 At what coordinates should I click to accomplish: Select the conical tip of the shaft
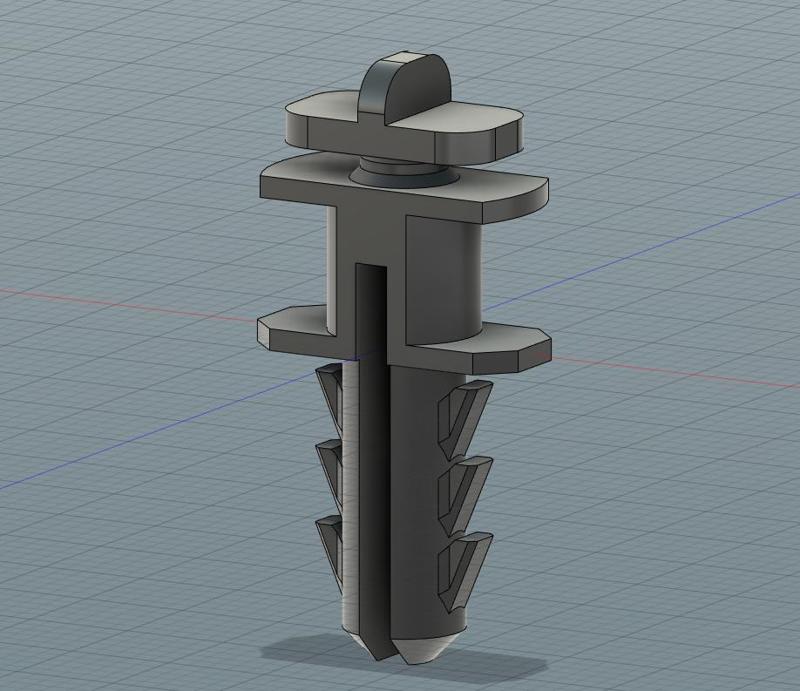click(428, 647)
